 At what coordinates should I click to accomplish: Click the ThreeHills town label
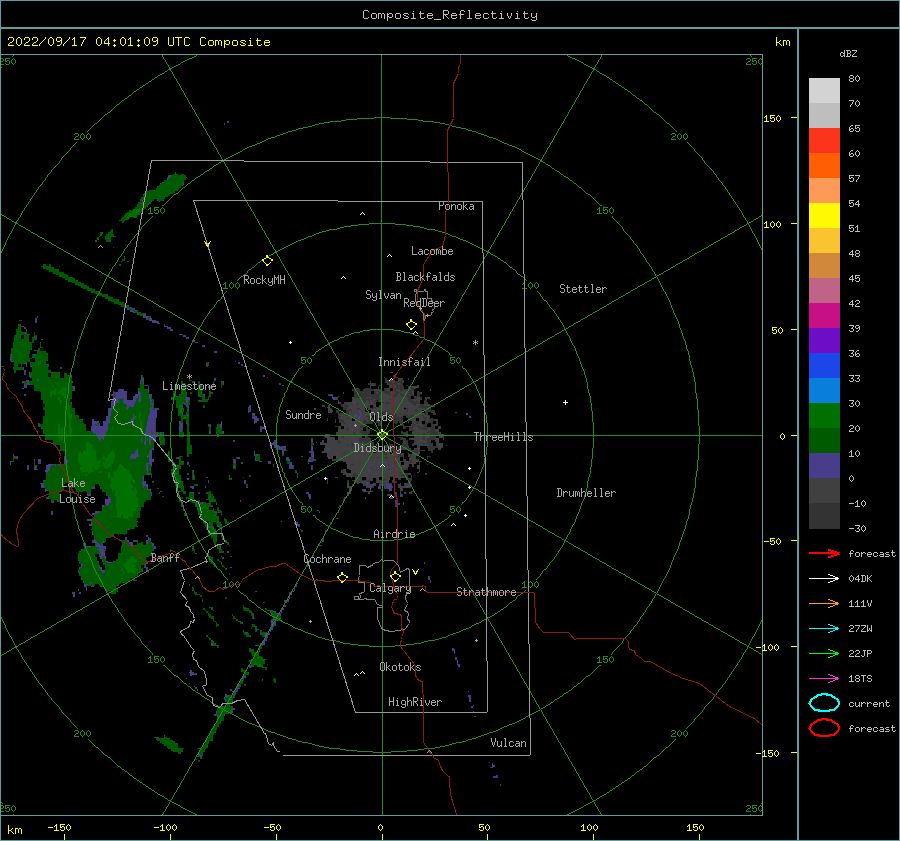(503, 437)
